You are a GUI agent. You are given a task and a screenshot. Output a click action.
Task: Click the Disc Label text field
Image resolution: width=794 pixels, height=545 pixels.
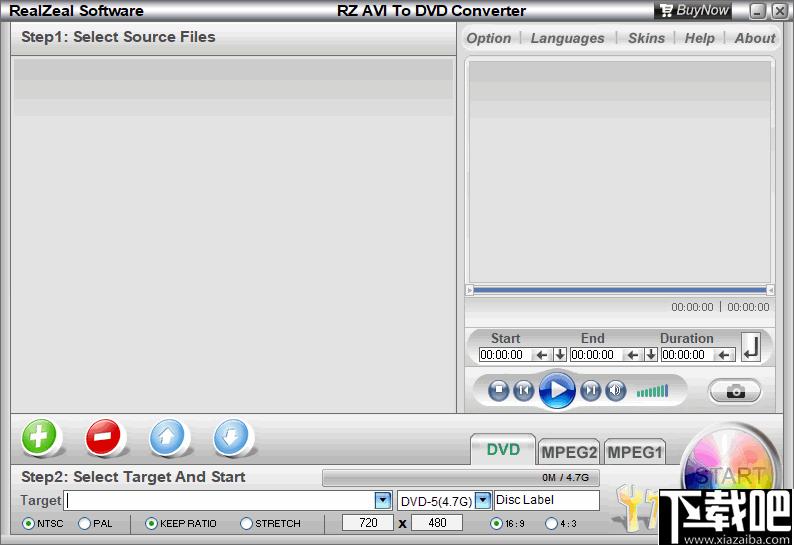pos(547,500)
